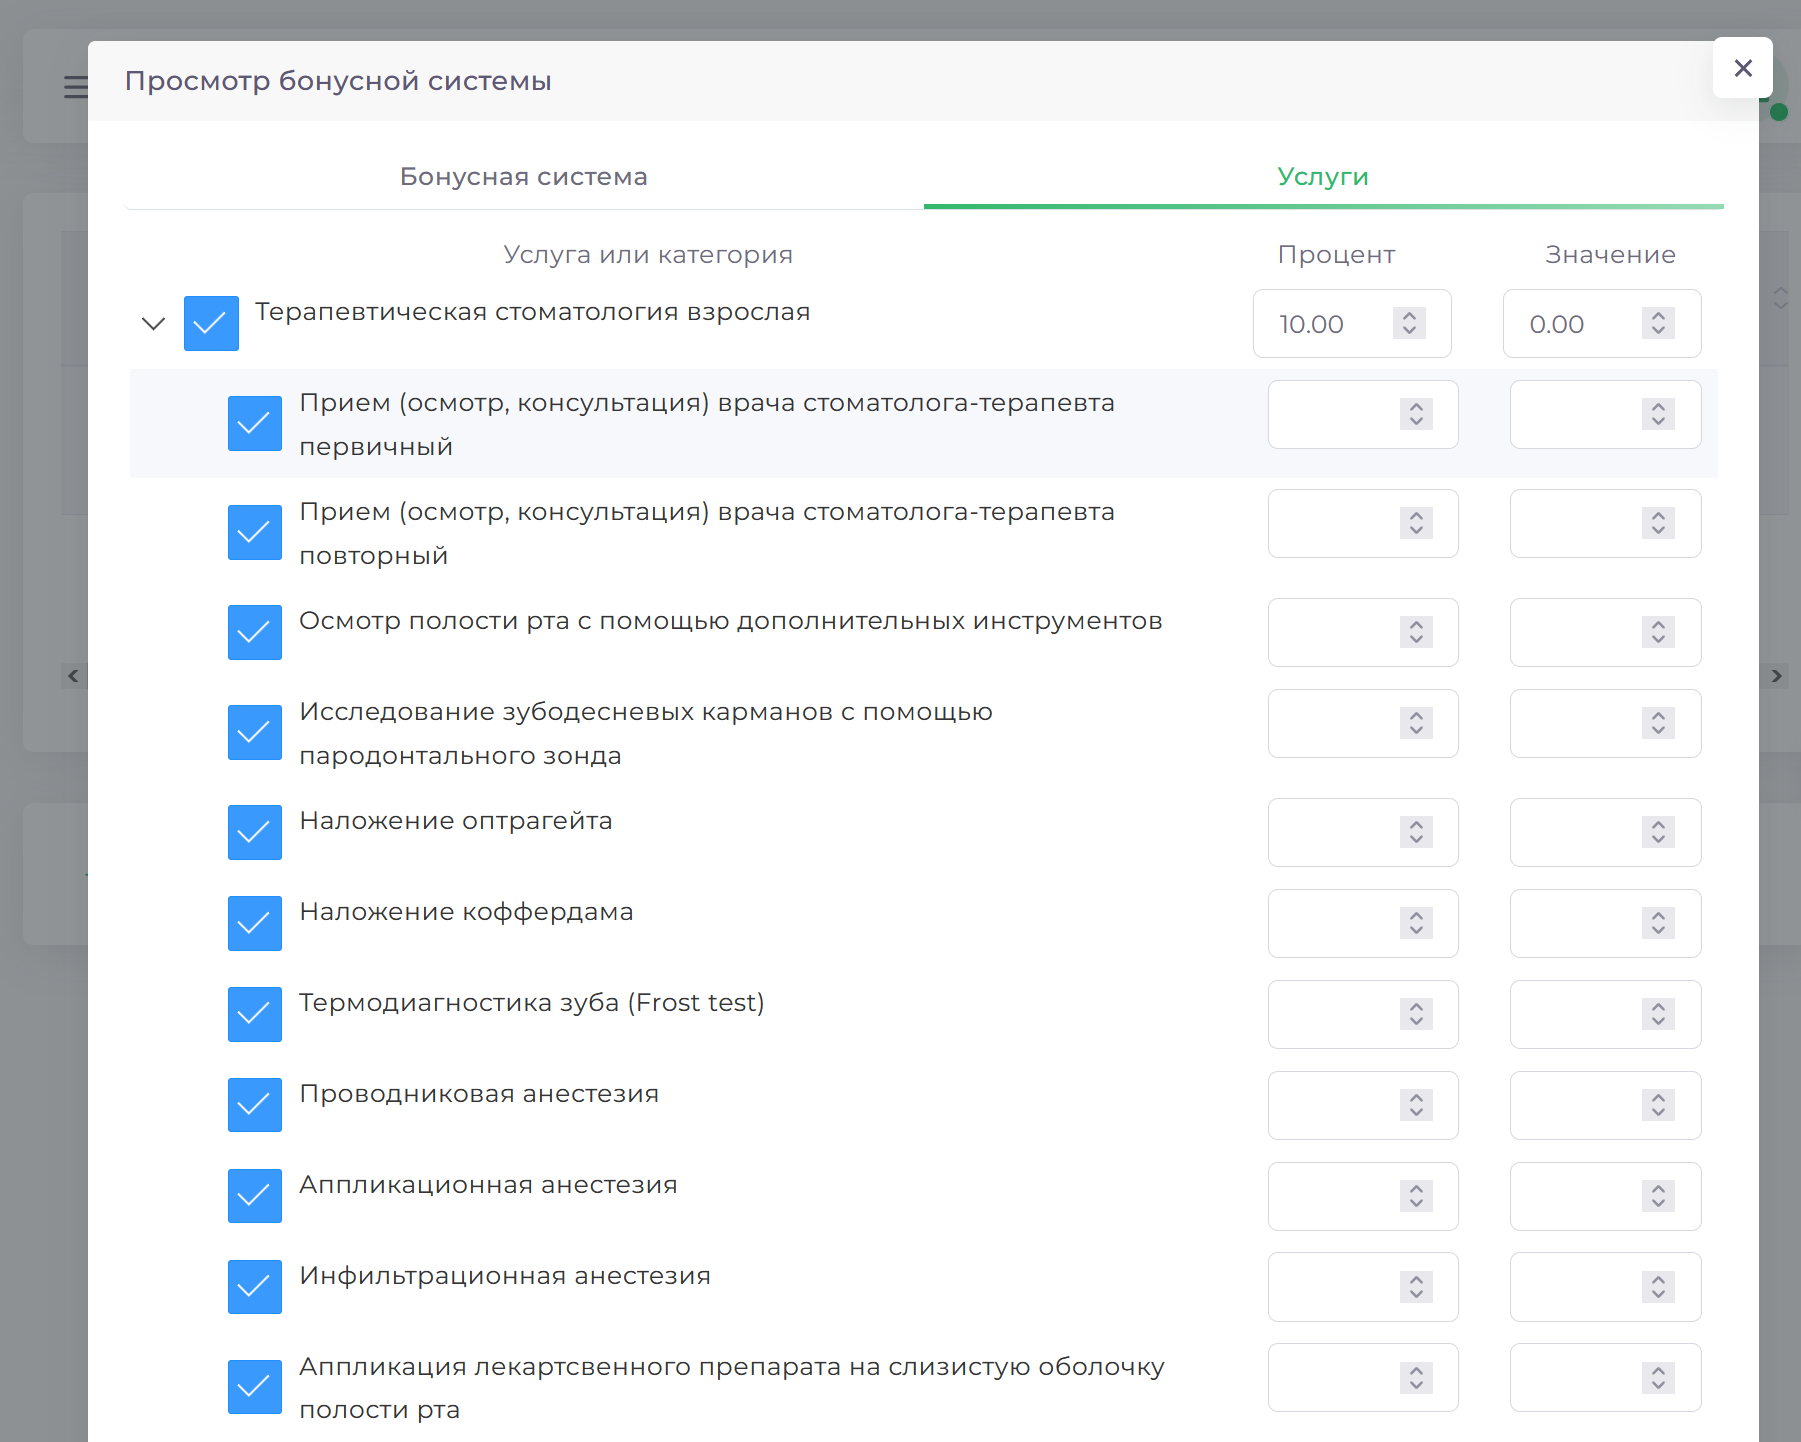Toggle the Терапевтическая стоматология взрослая checkbox
The width and height of the screenshot is (1801, 1442).
click(211, 323)
